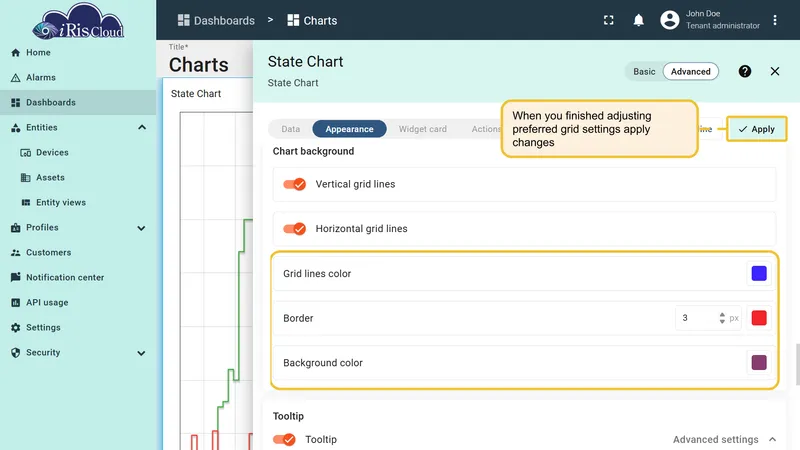Open API usage page
The width and height of the screenshot is (800, 450).
pos(47,303)
